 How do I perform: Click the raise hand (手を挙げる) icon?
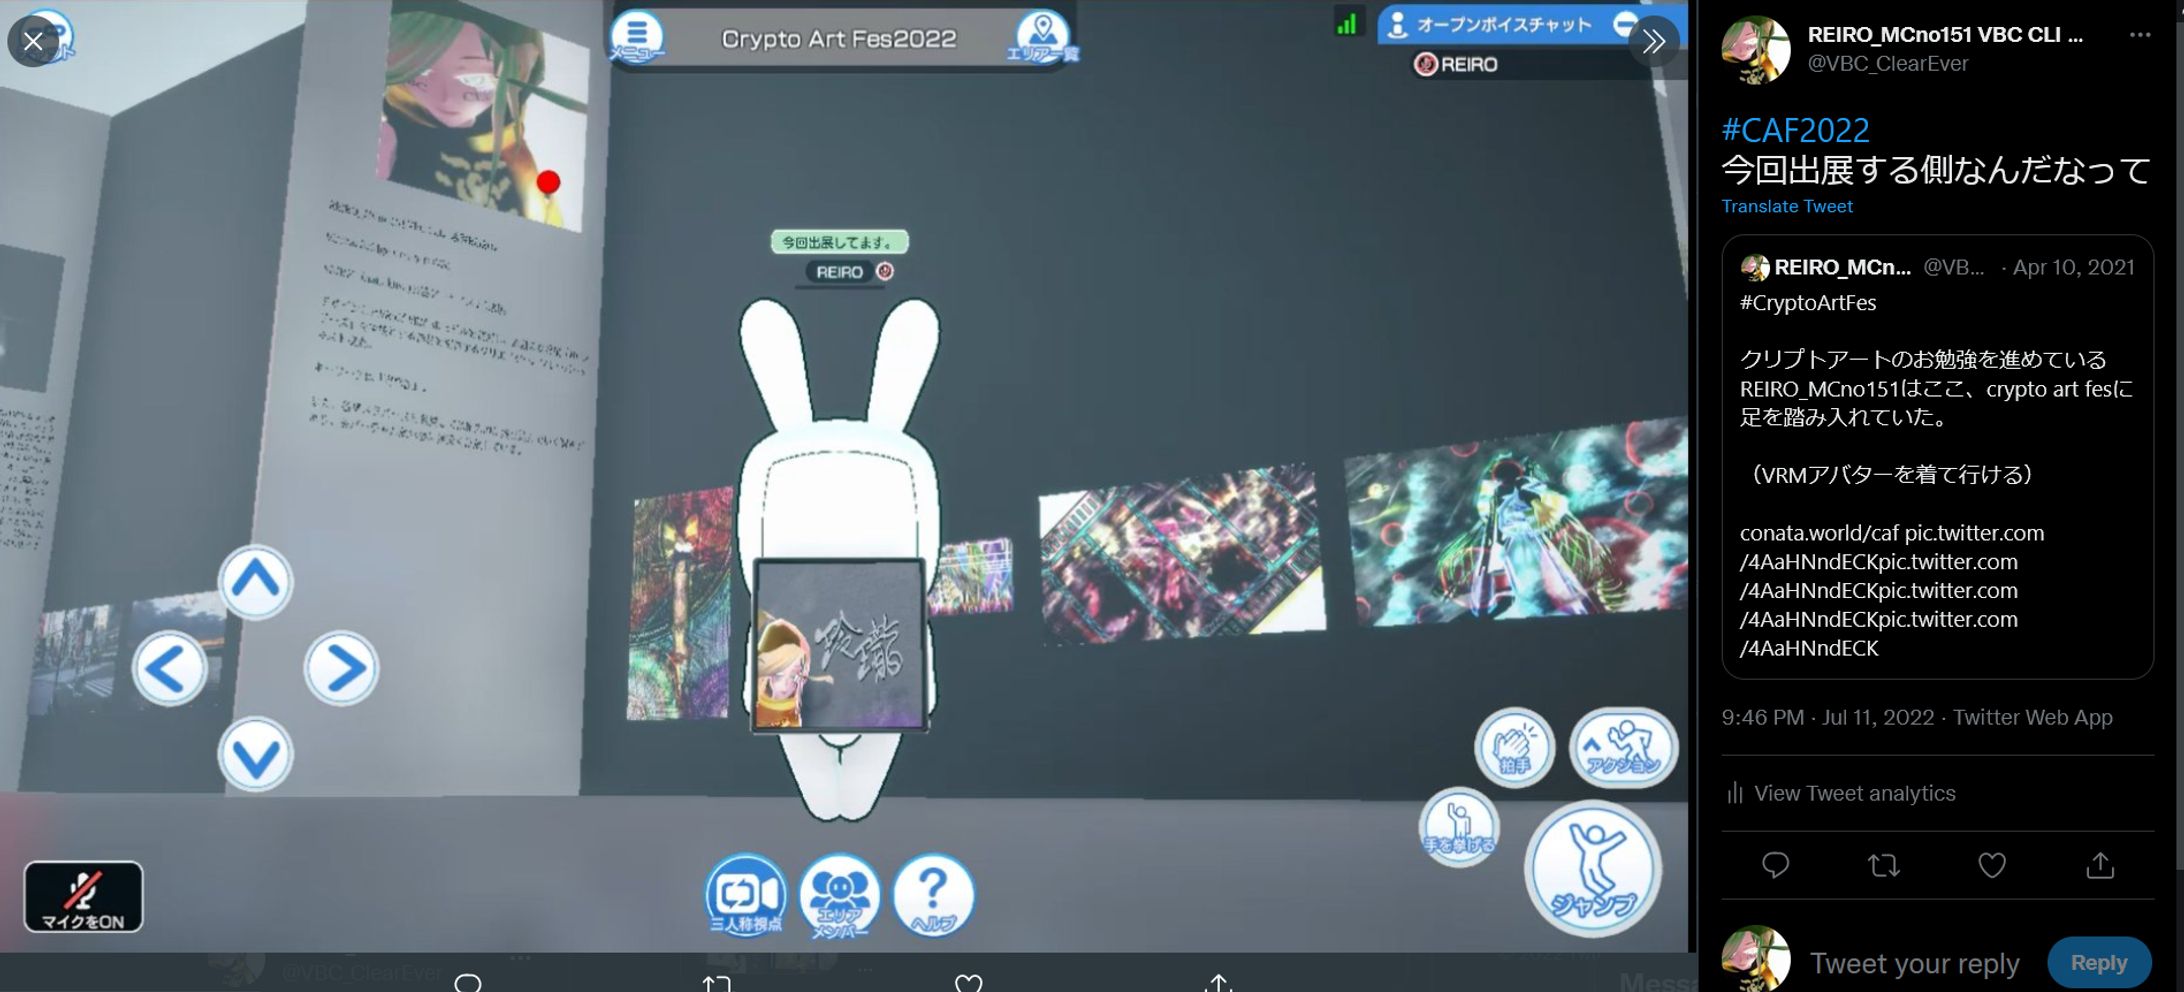(1459, 826)
